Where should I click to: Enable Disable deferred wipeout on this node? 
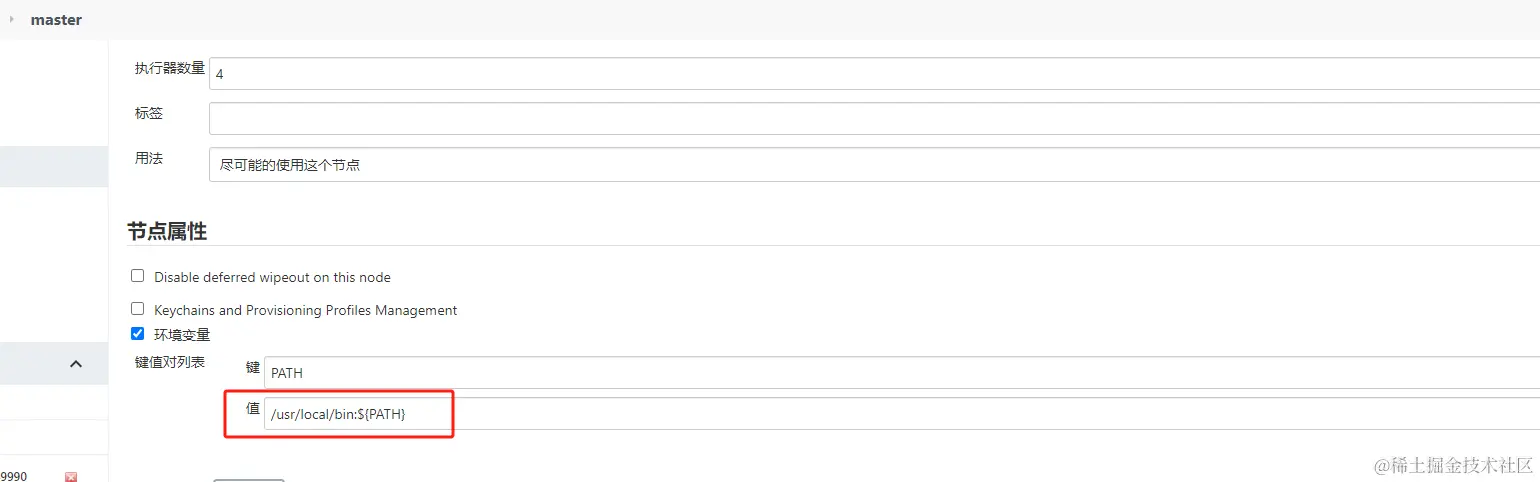pos(138,276)
